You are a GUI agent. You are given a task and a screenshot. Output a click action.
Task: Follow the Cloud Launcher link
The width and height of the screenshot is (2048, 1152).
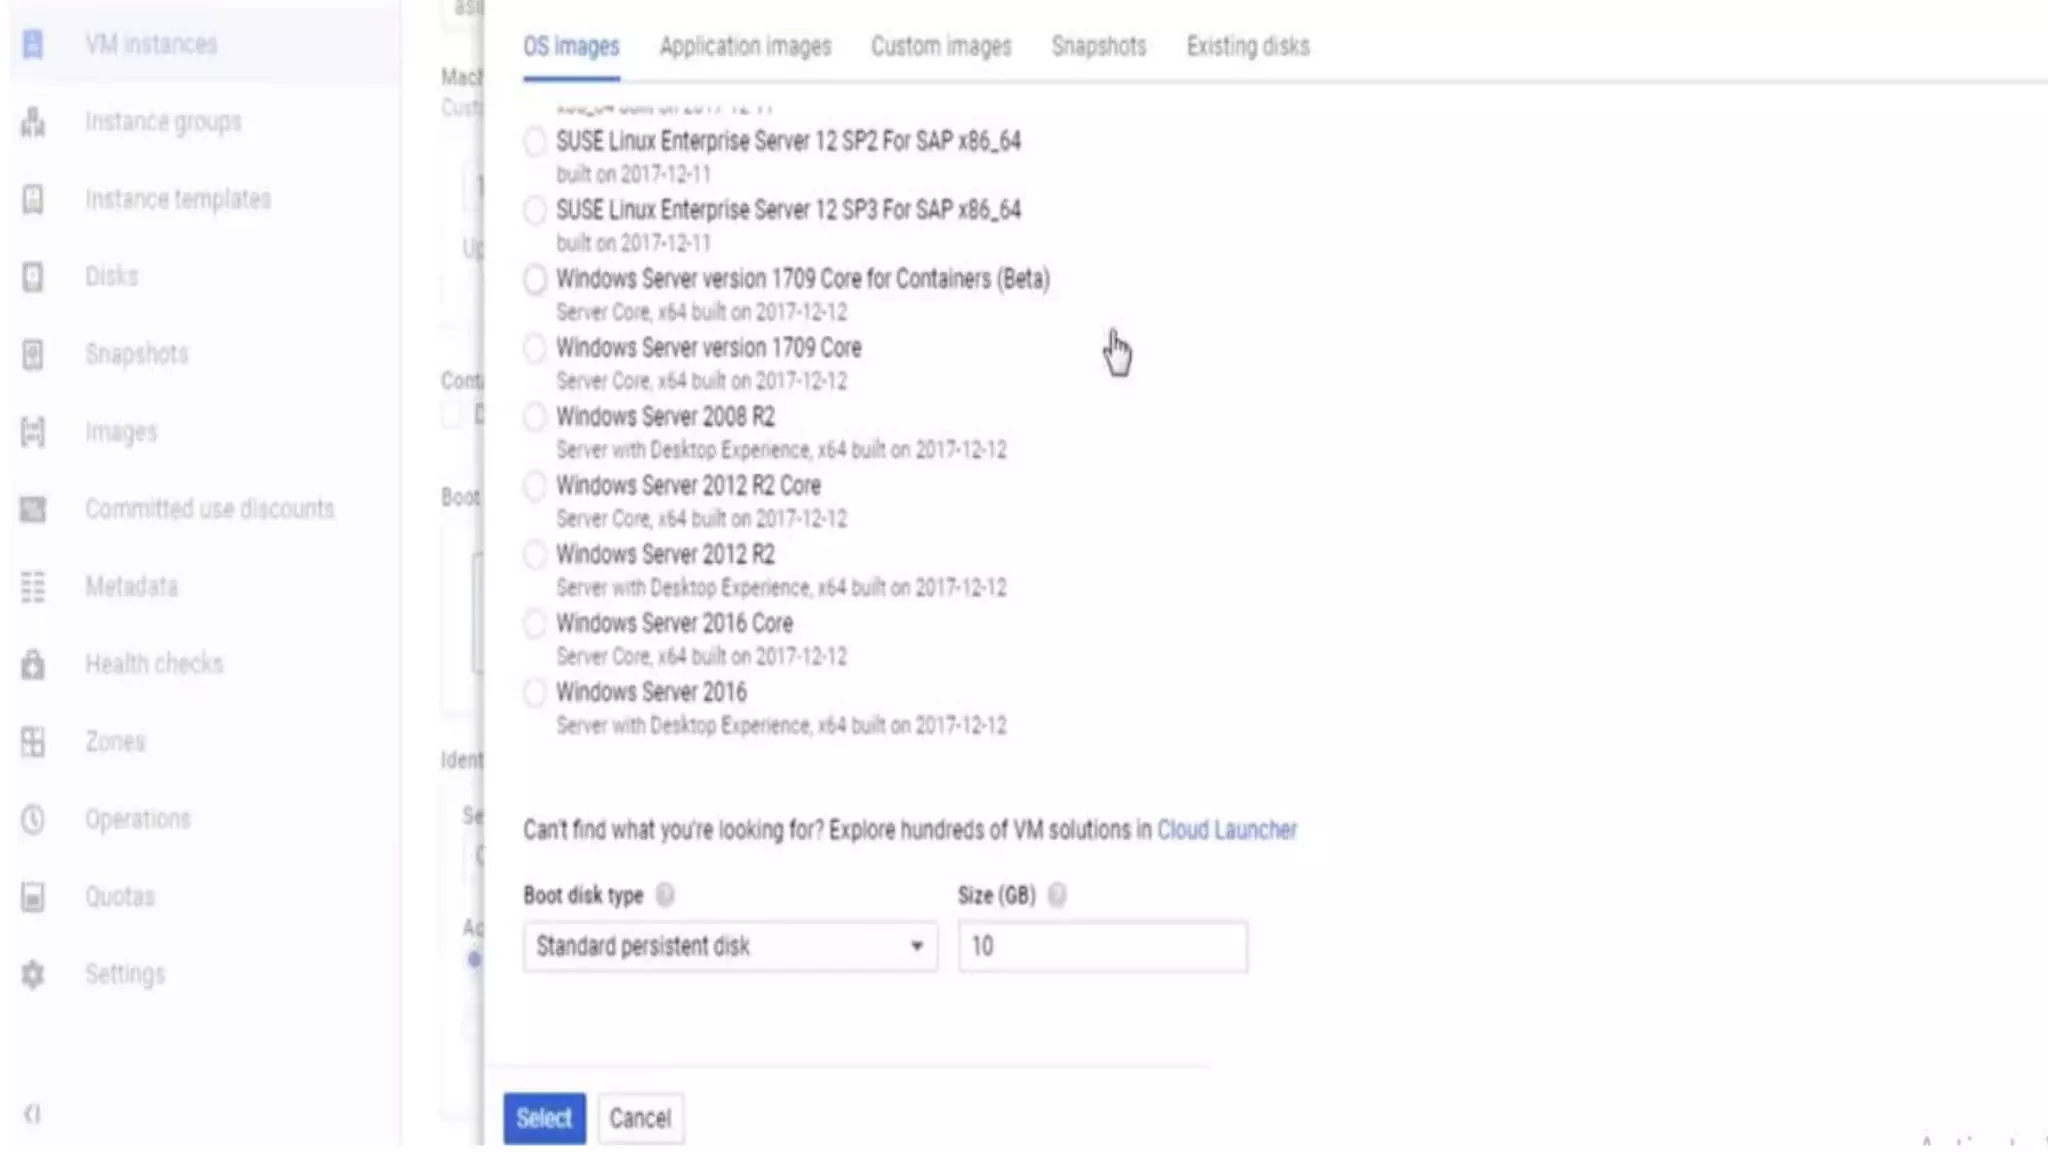pos(1226,830)
